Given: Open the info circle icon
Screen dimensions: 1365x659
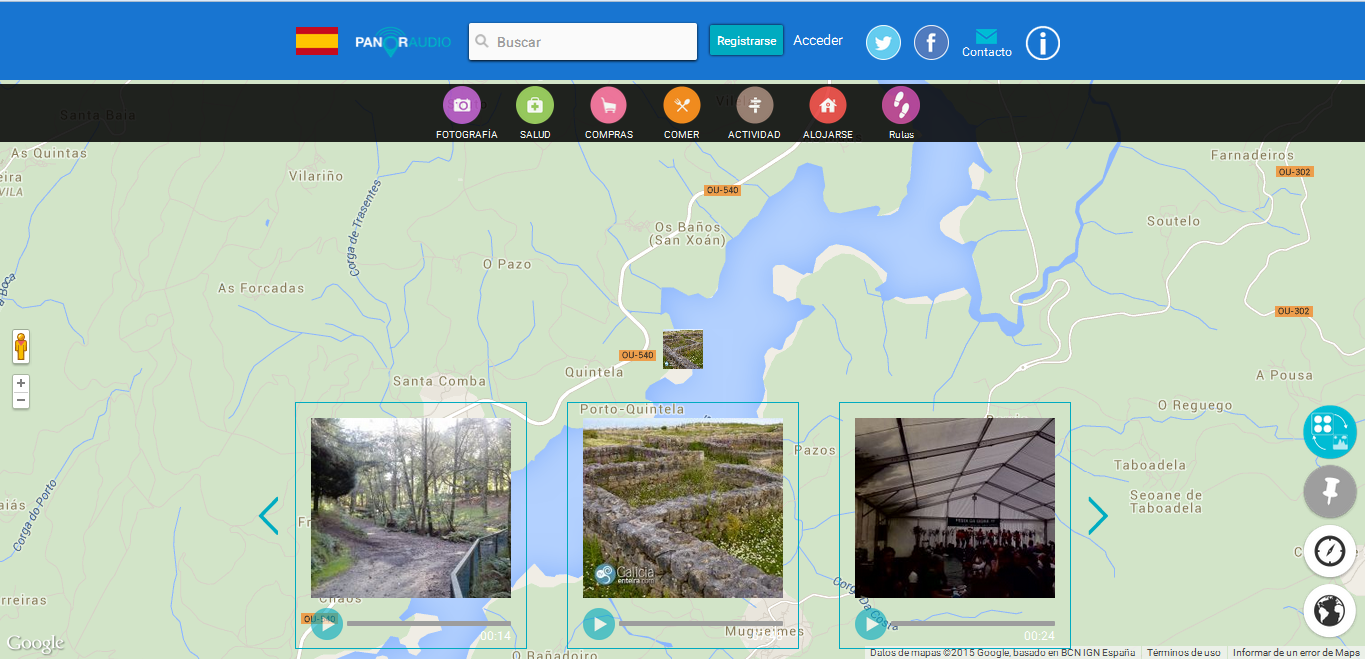Looking at the screenshot, I should [1042, 43].
